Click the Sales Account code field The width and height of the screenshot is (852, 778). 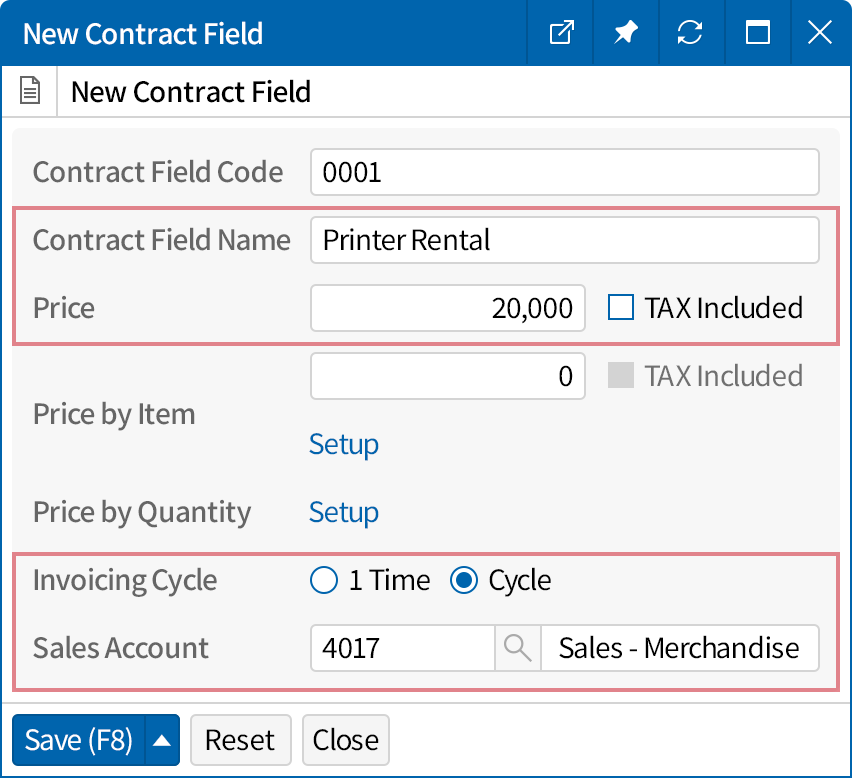tap(402, 648)
